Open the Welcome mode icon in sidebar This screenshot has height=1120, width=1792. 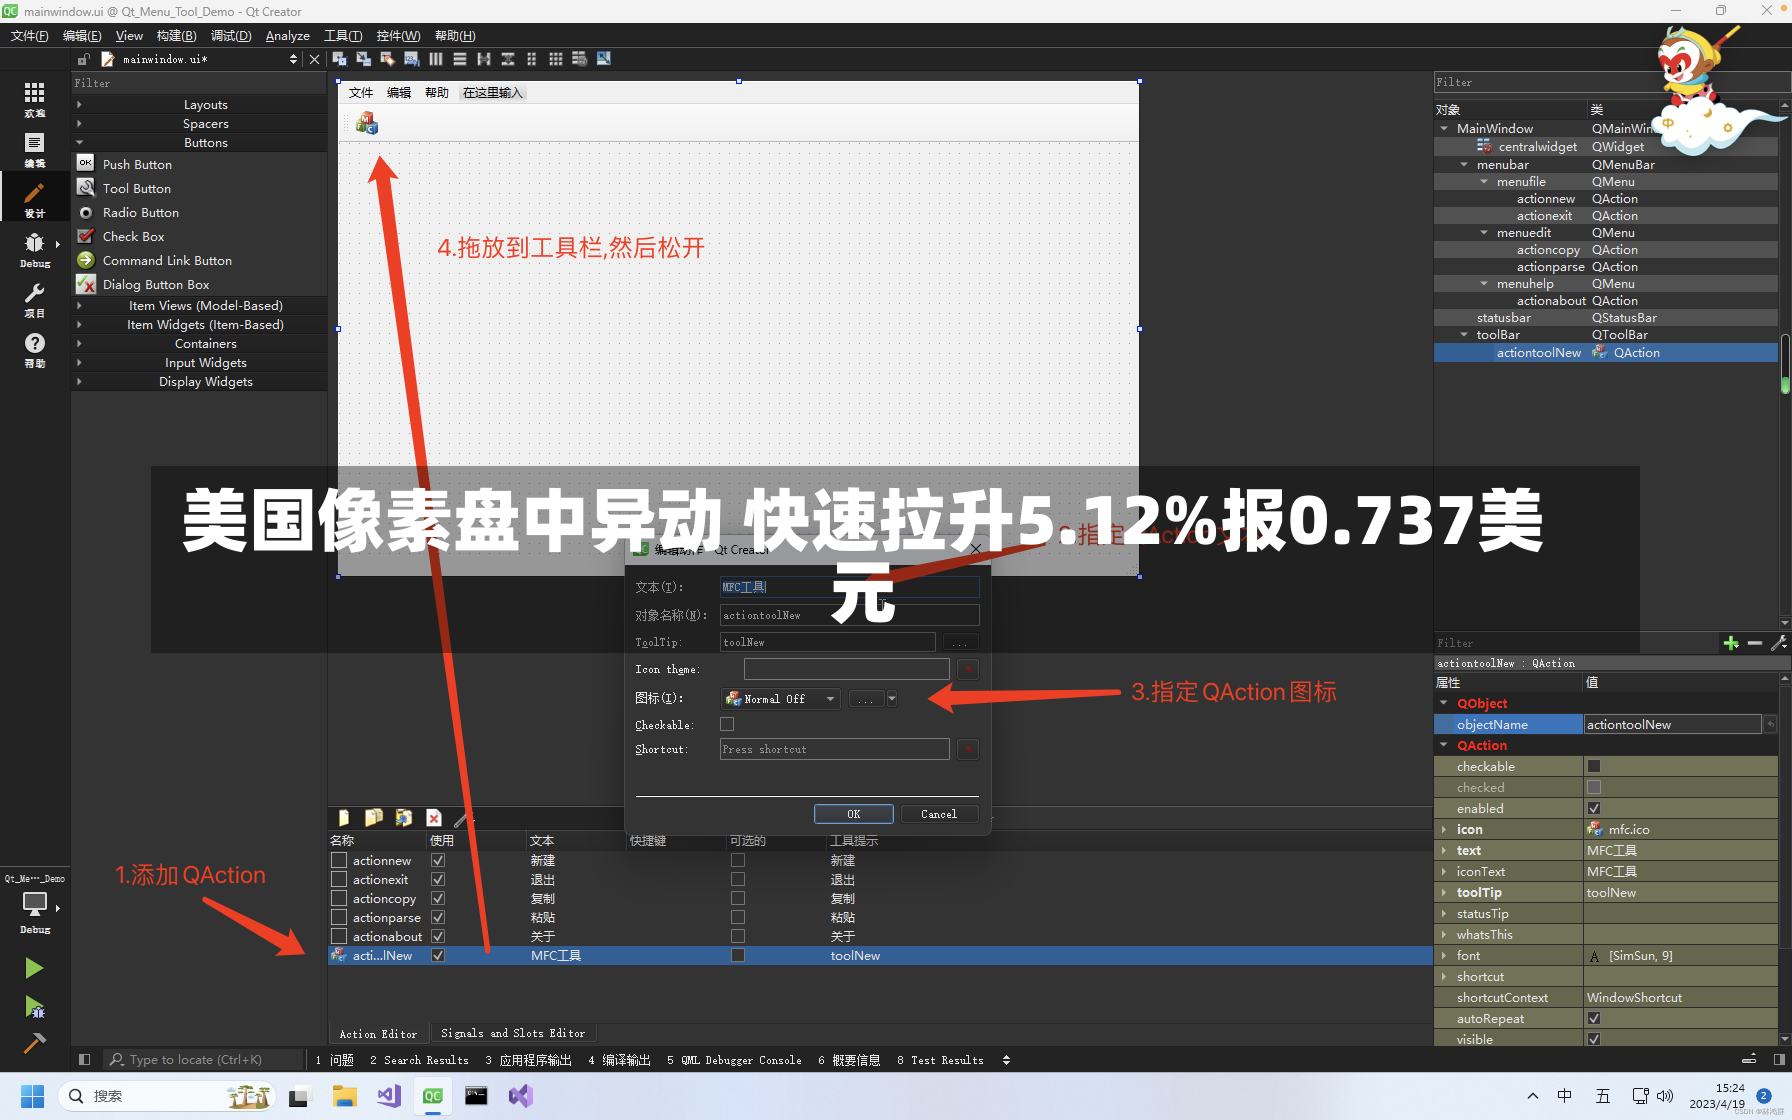pos(34,99)
